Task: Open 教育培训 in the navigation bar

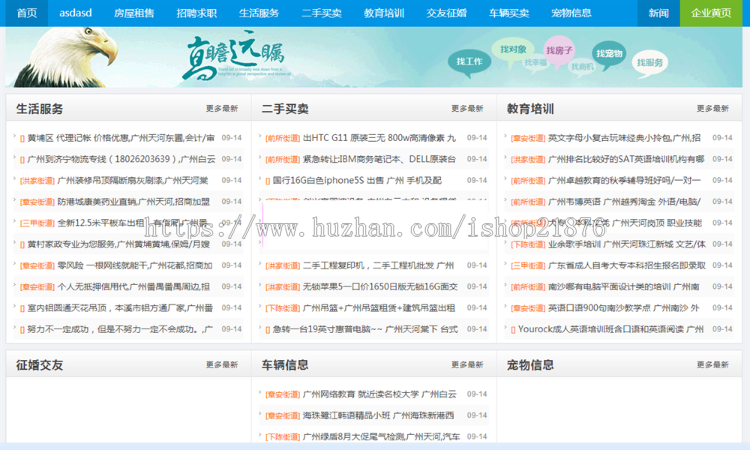Action: (384, 13)
